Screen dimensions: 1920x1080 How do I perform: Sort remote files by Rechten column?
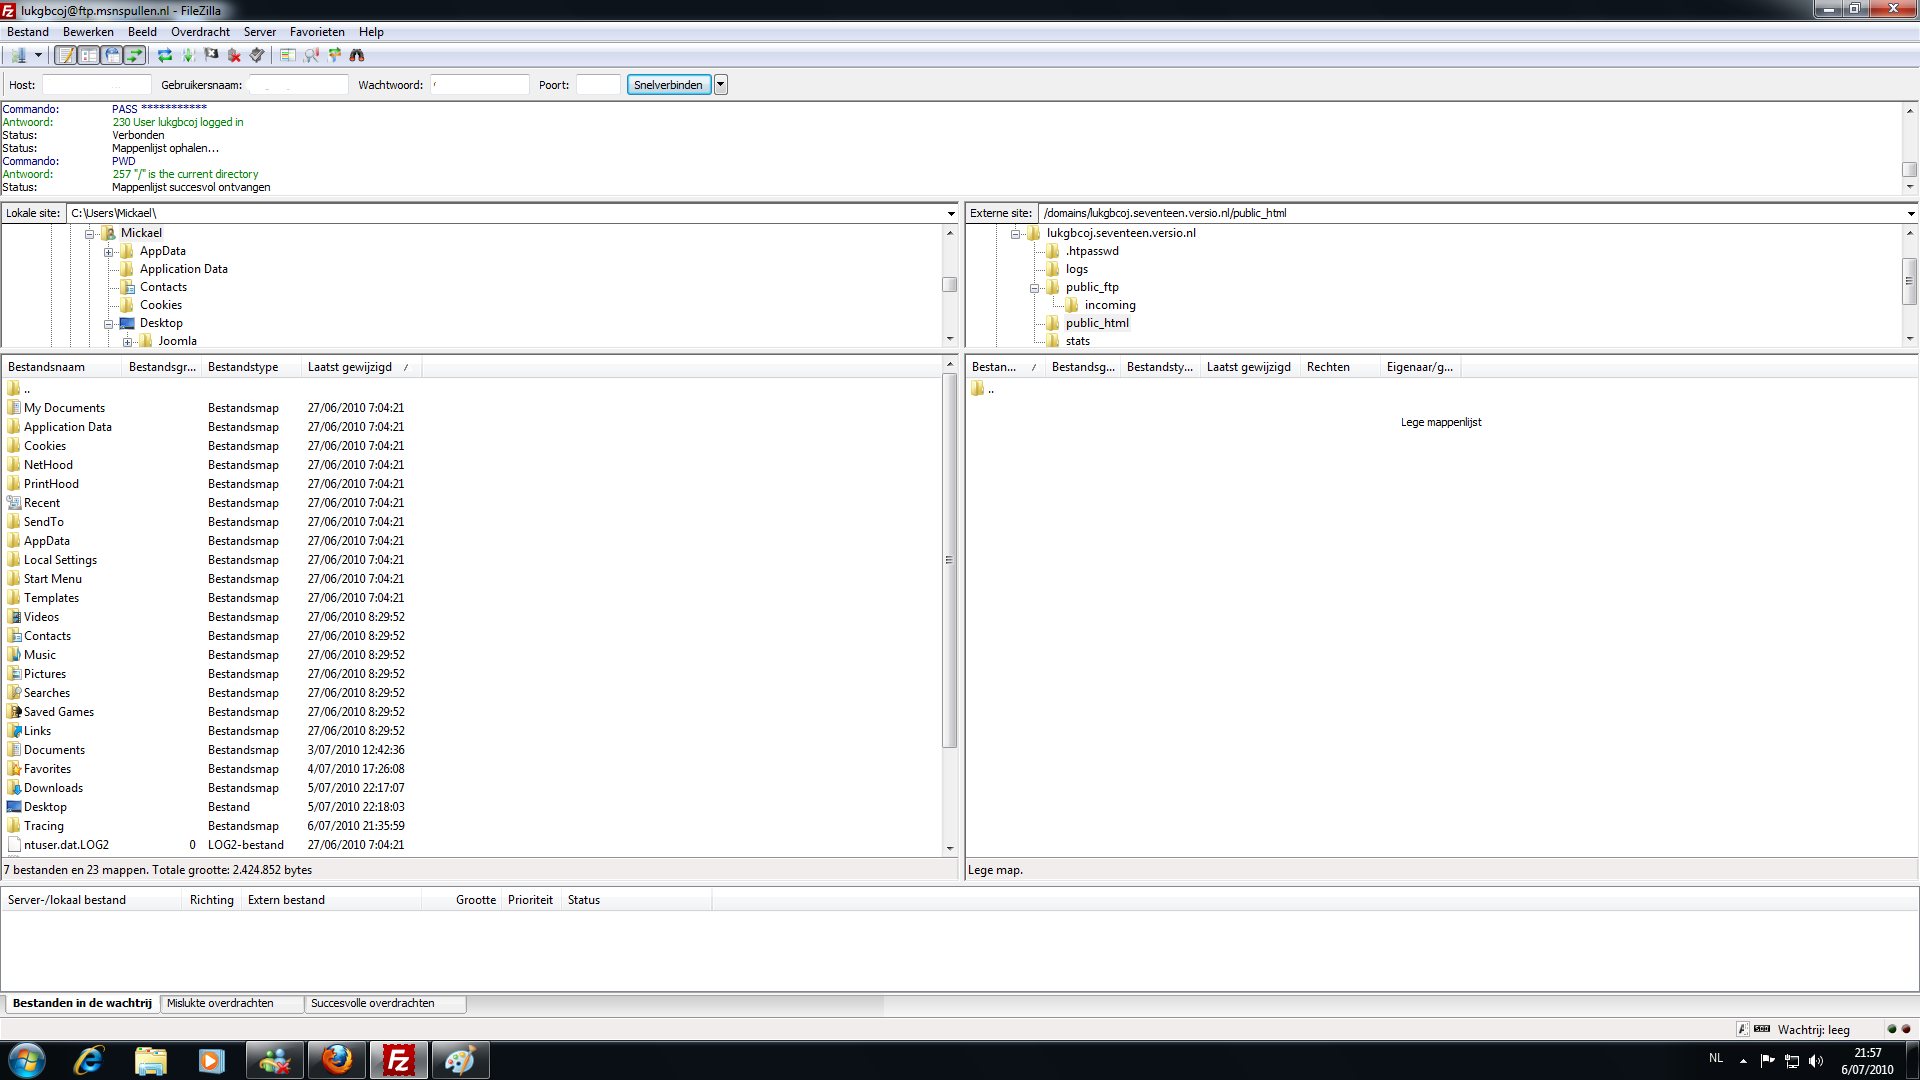[1340, 367]
